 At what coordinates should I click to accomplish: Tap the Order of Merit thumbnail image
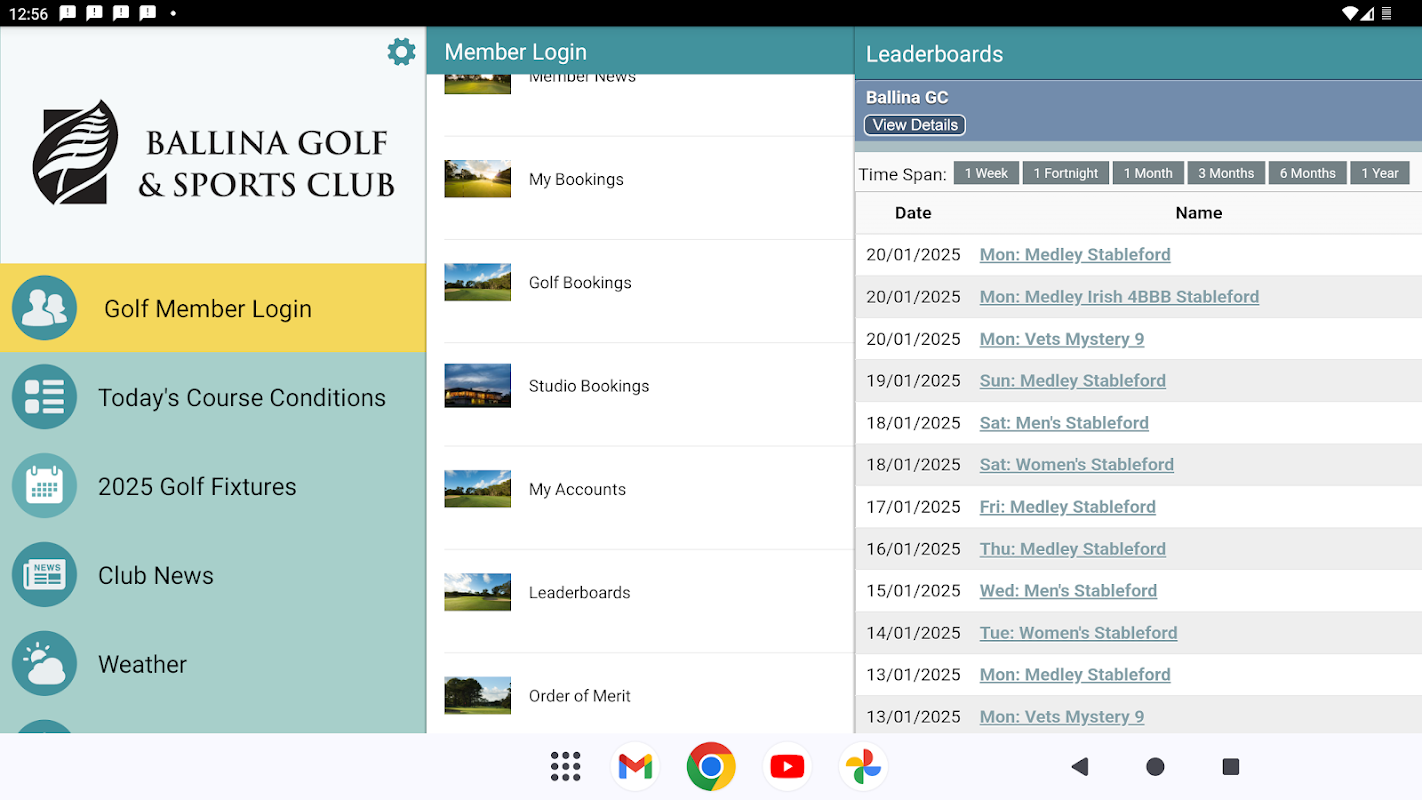pyautogui.click(x=477, y=695)
